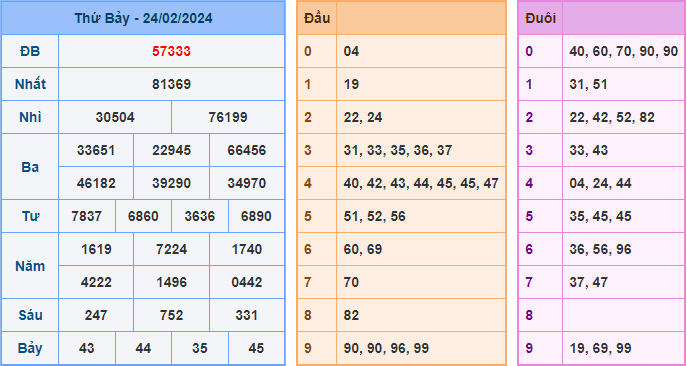Select sixth prize number 247
The width and height of the screenshot is (687, 366).
coord(96,315)
